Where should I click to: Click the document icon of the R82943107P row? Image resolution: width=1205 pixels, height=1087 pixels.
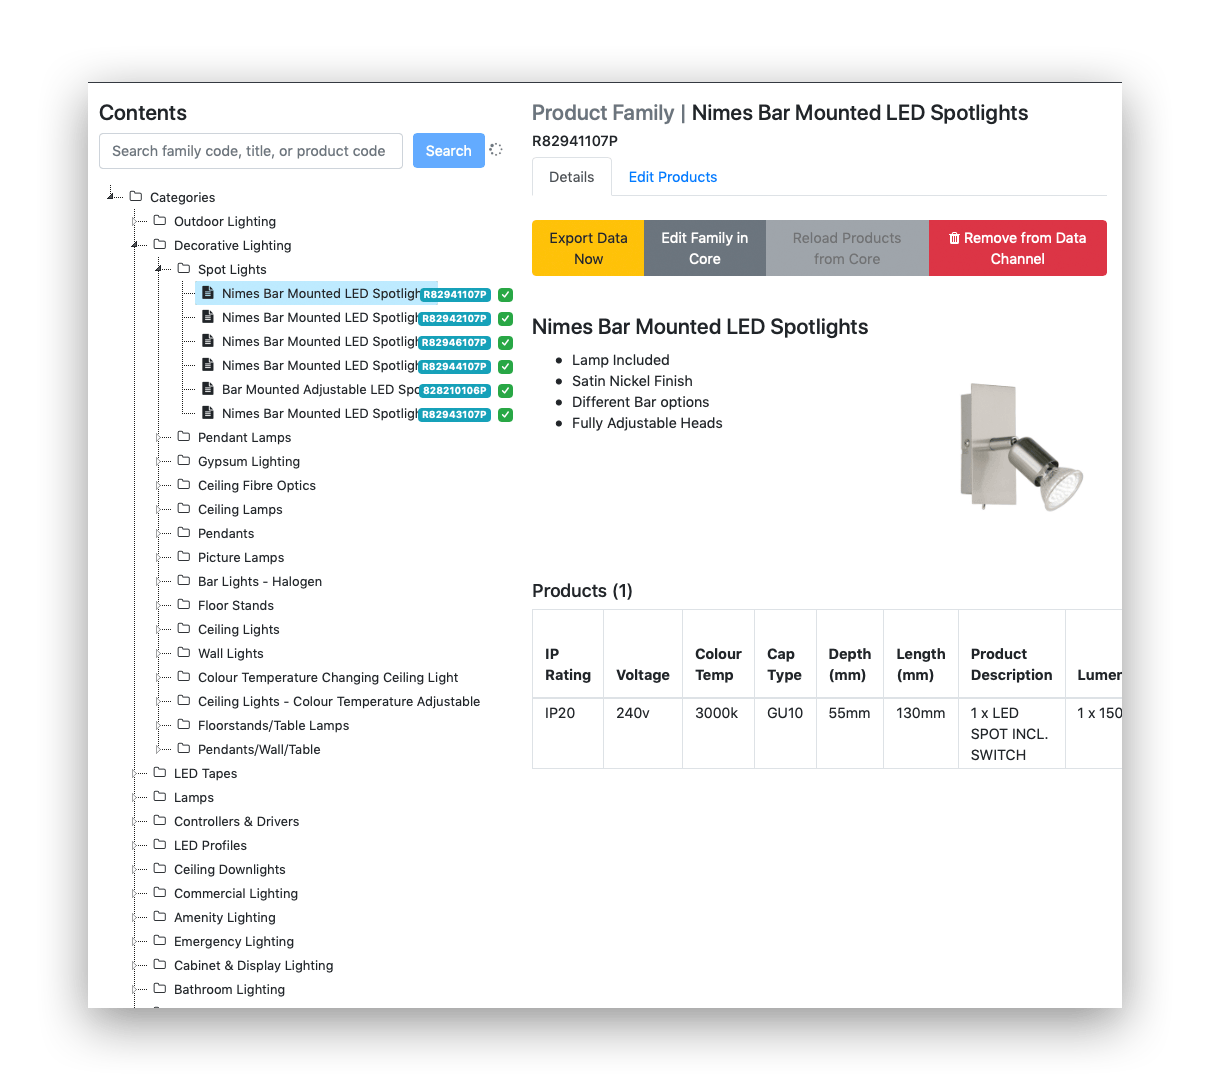coord(208,413)
